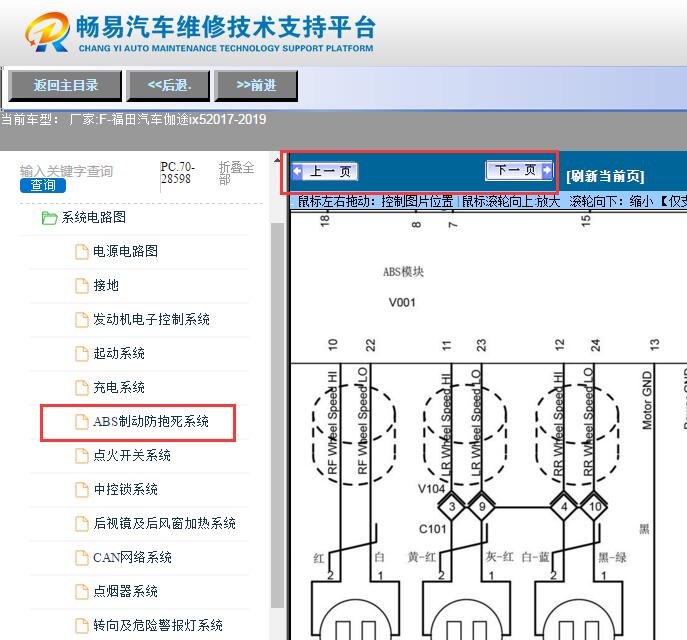Open the 点烟器系统 tree item
The height and width of the screenshot is (640, 687).
125,591
